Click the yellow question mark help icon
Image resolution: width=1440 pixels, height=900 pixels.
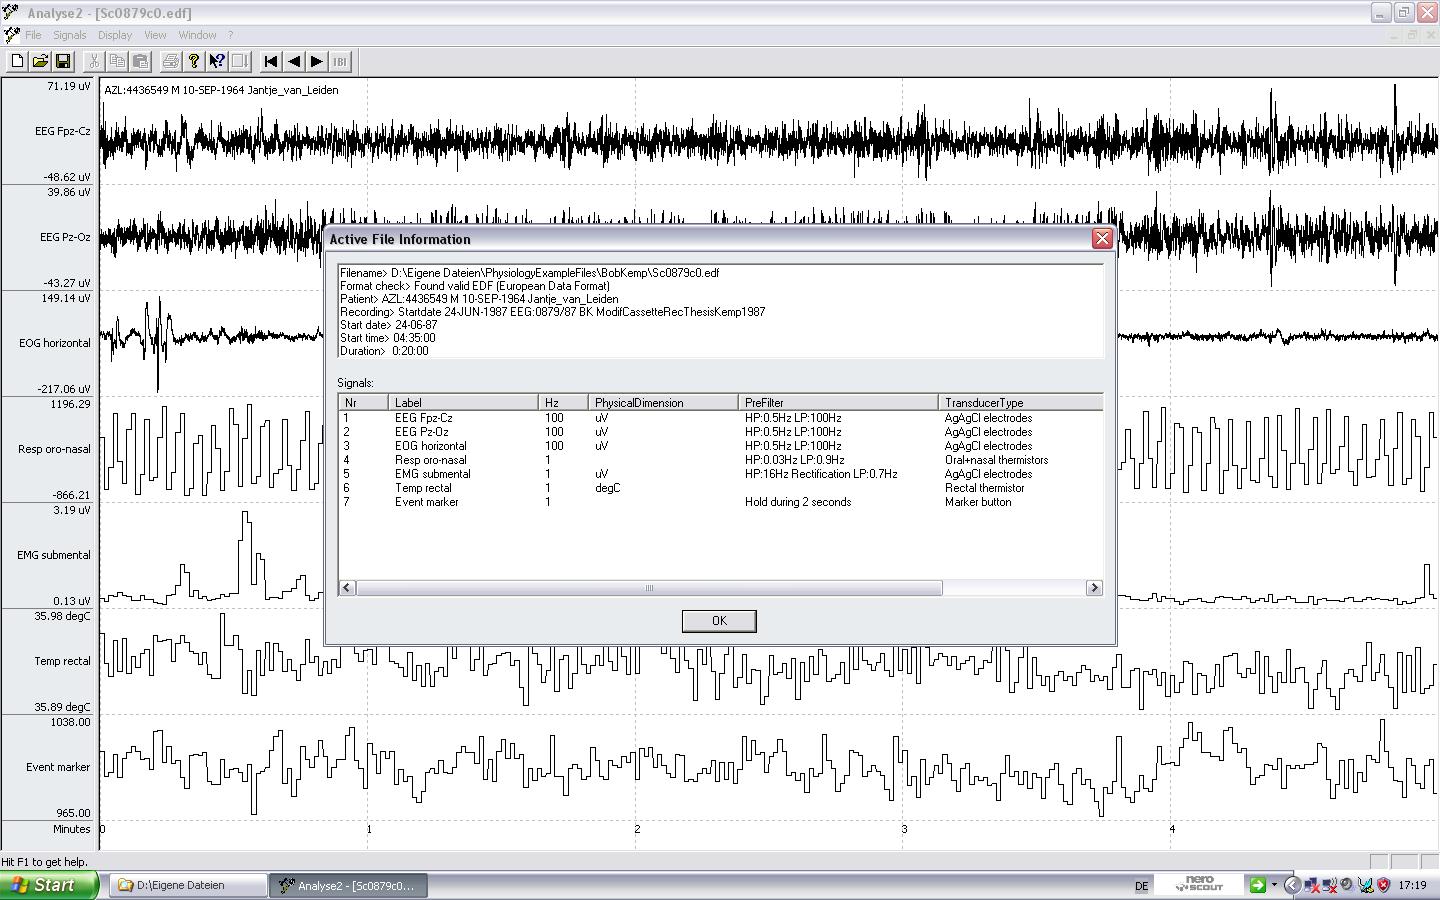(194, 61)
